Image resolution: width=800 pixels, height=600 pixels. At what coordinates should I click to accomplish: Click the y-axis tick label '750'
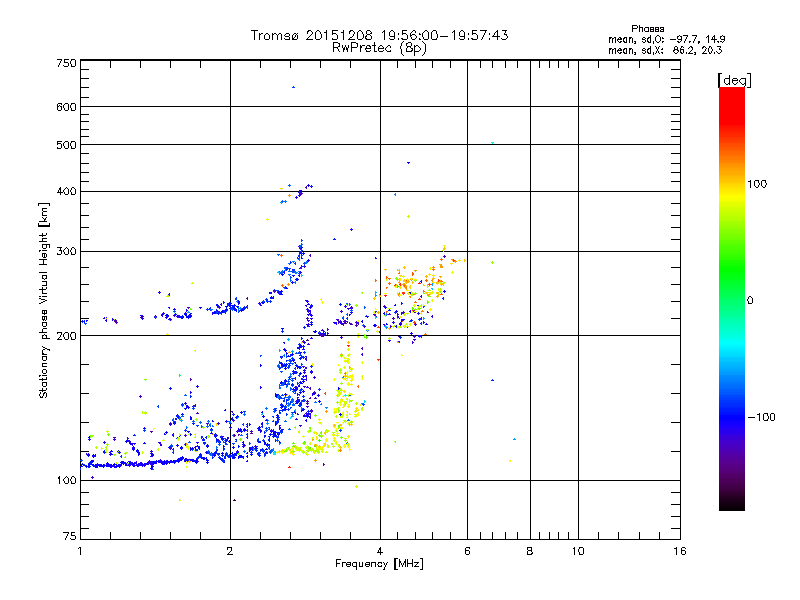(66, 63)
